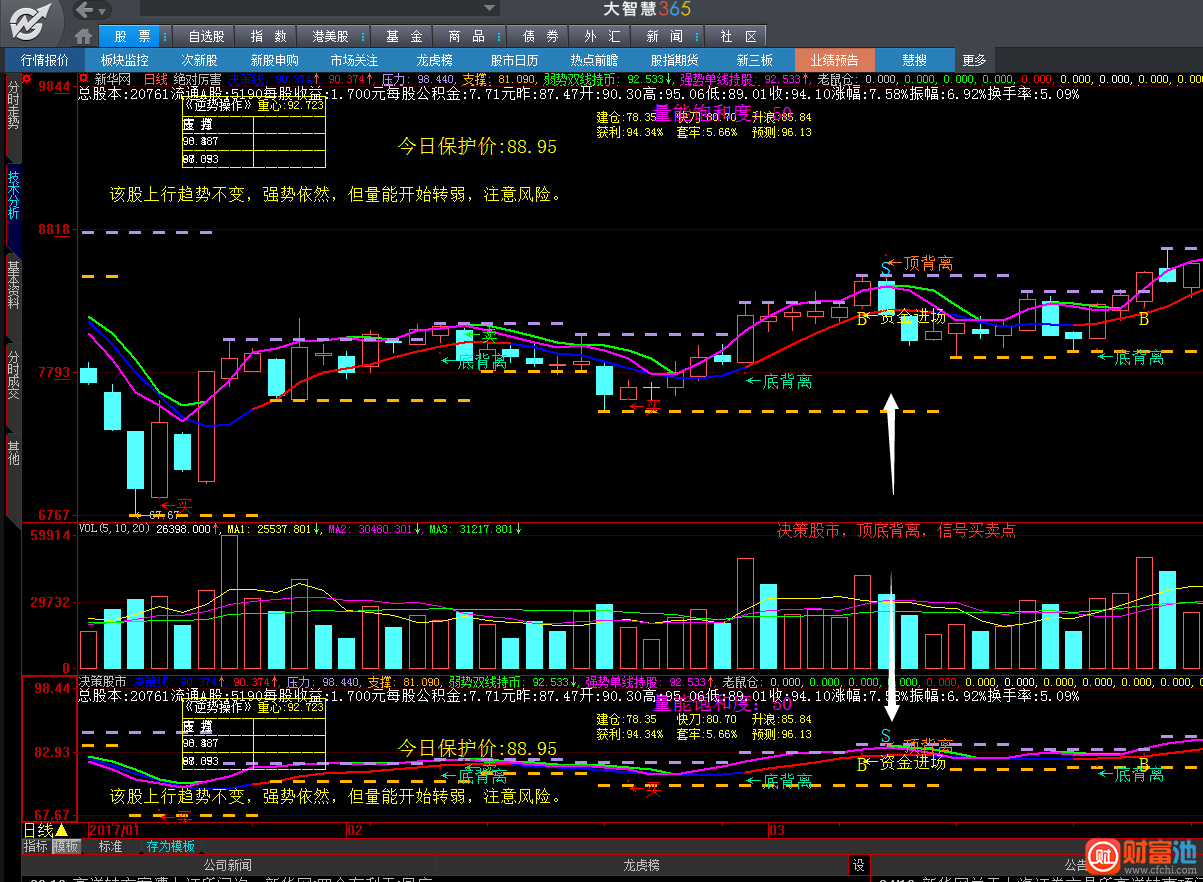Screen dimensions: 1203x882
Task: Click 存为模板 template tab
Action: [170, 846]
